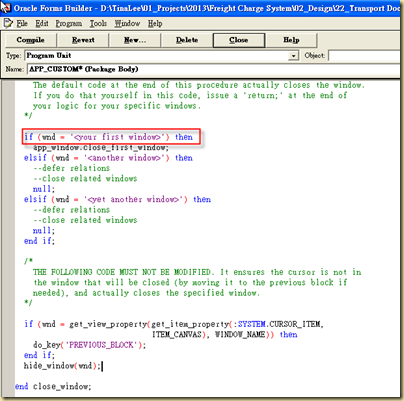Expand the Type dropdown arrow
404x401 pixels.
click(293, 56)
